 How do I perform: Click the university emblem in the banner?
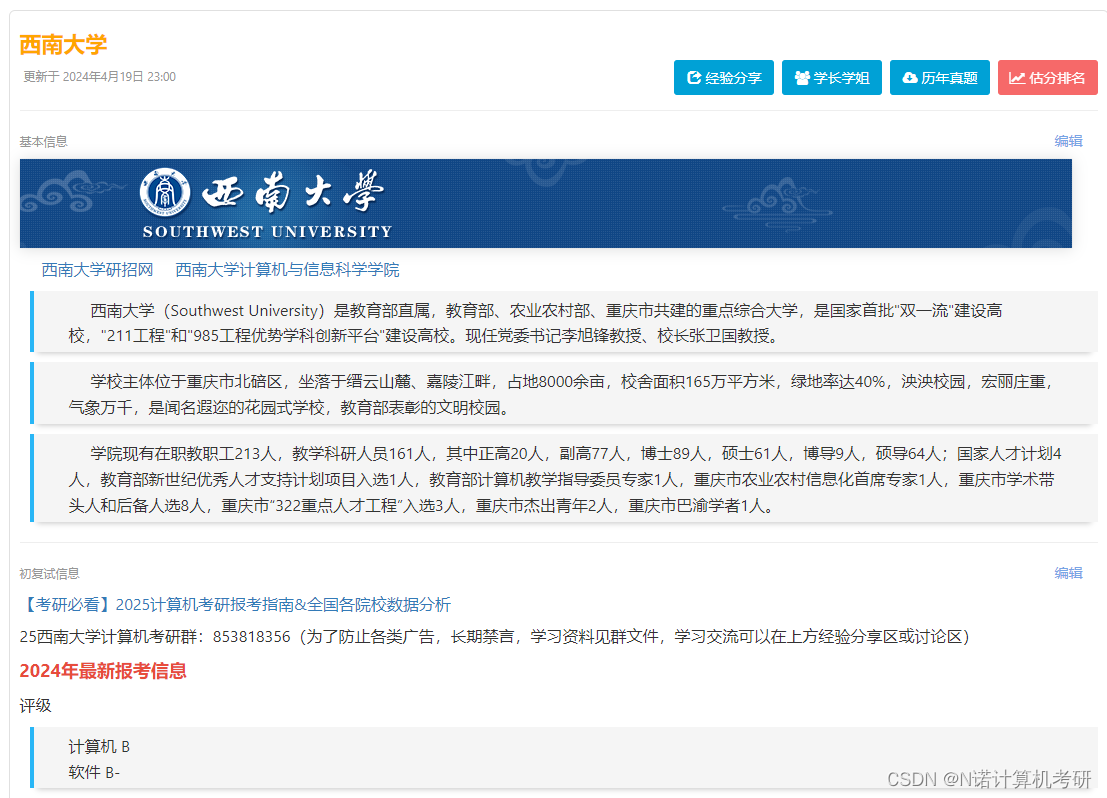click(164, 191)
